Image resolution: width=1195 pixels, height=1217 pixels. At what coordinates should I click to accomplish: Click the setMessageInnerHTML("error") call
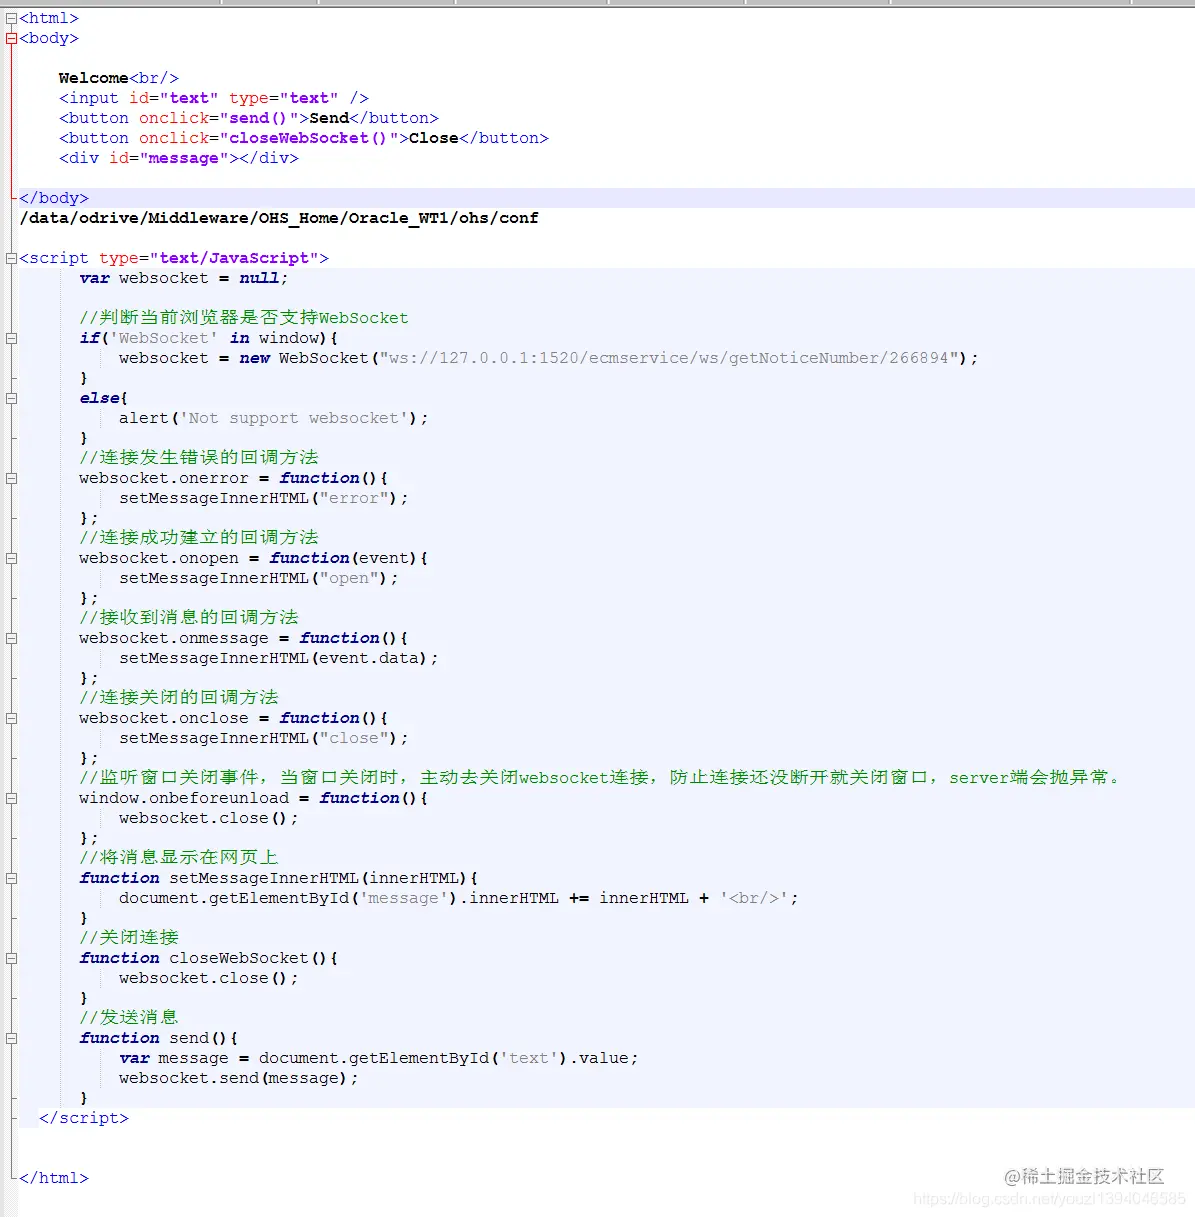point(264,498)
